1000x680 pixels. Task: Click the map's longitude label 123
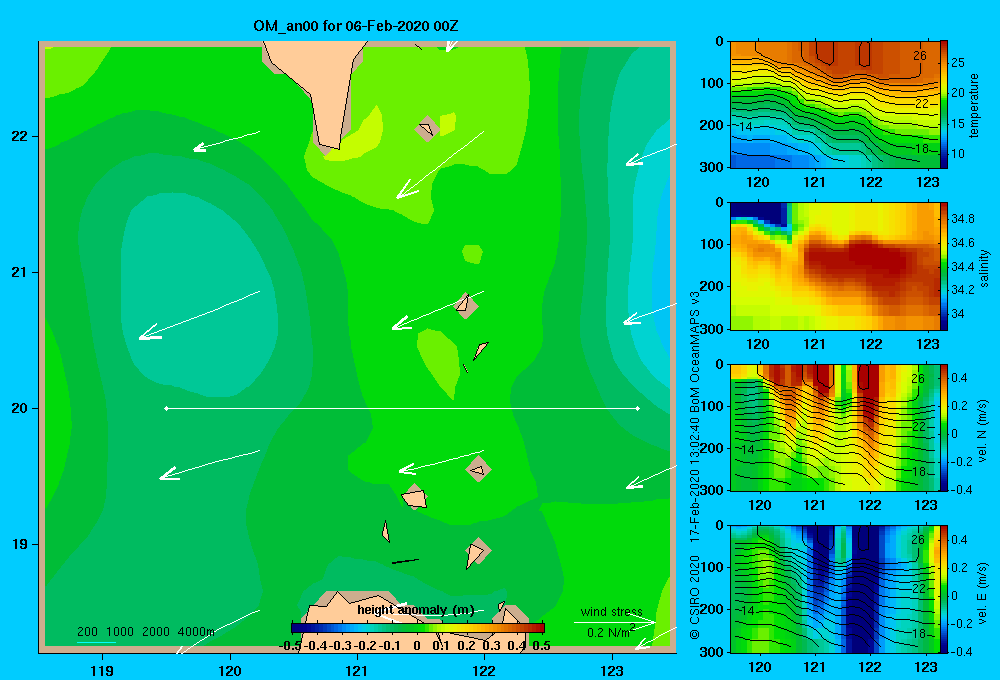click(x=612, y=670)
